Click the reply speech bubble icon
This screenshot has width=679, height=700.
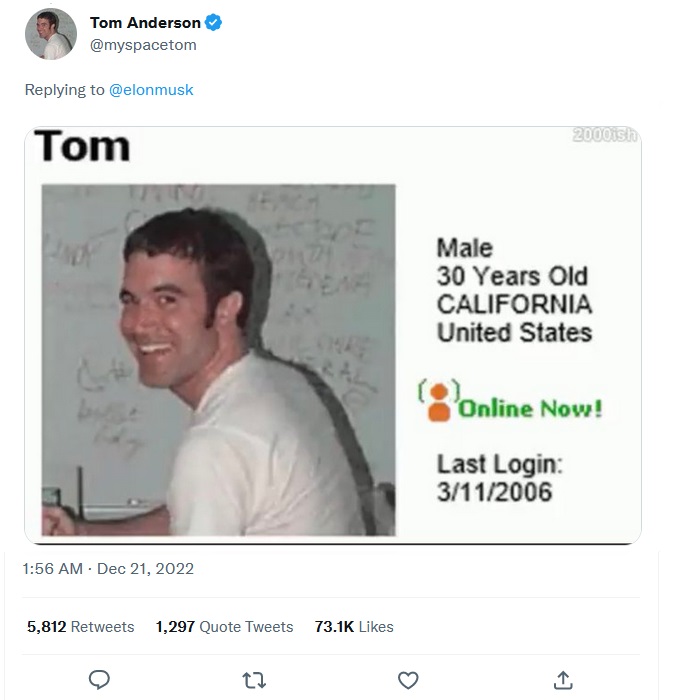[99, 680]
